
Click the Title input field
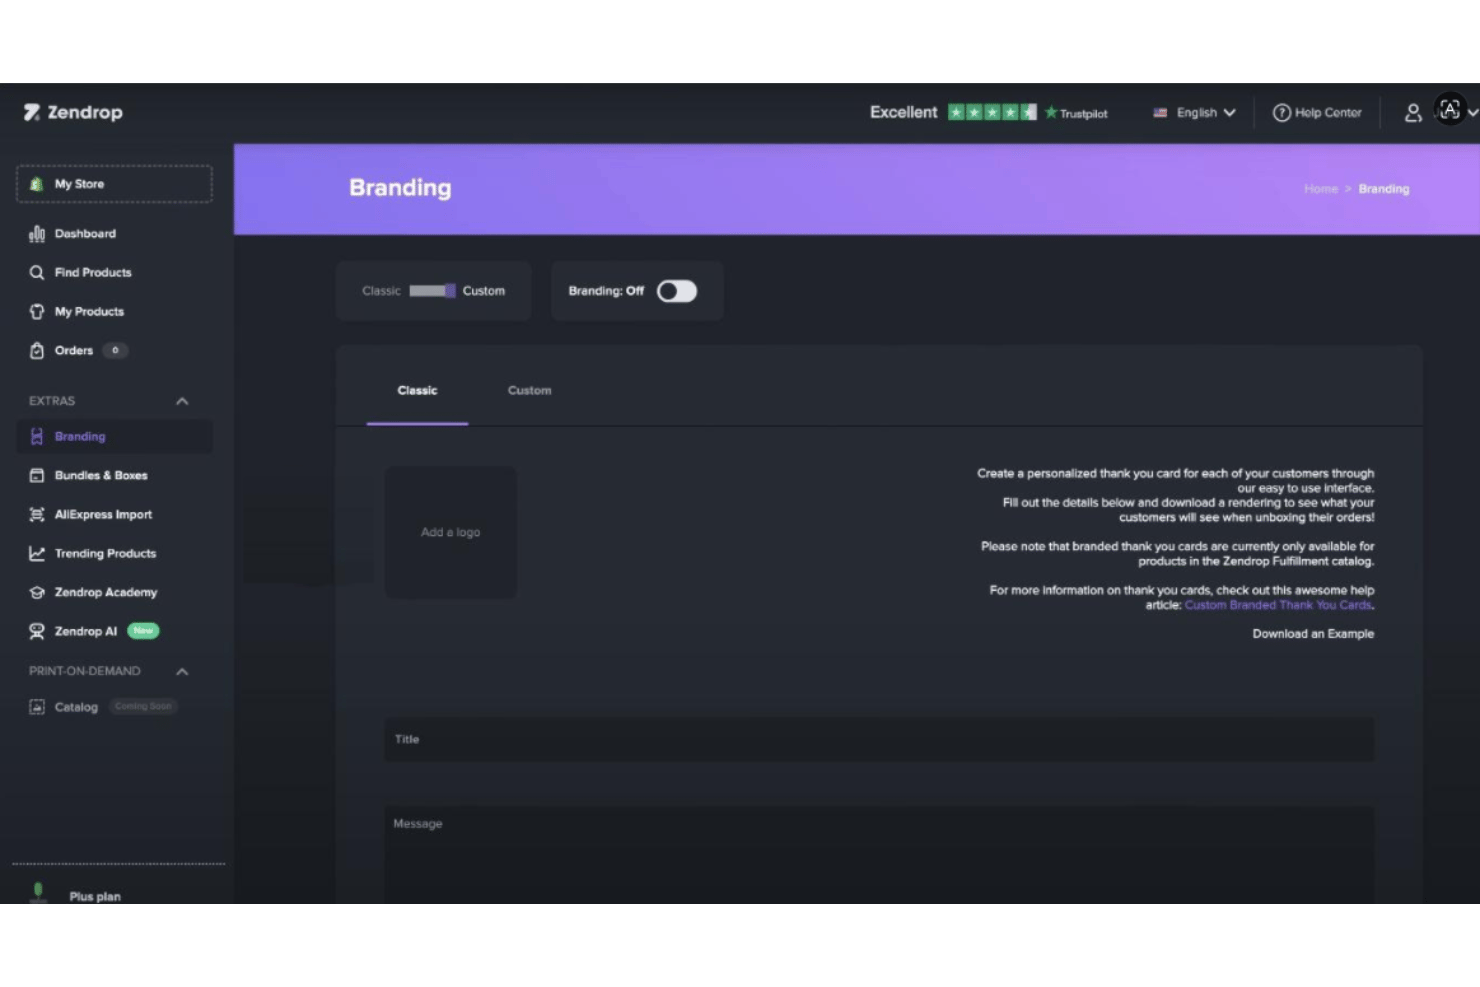tap(879, 739)
